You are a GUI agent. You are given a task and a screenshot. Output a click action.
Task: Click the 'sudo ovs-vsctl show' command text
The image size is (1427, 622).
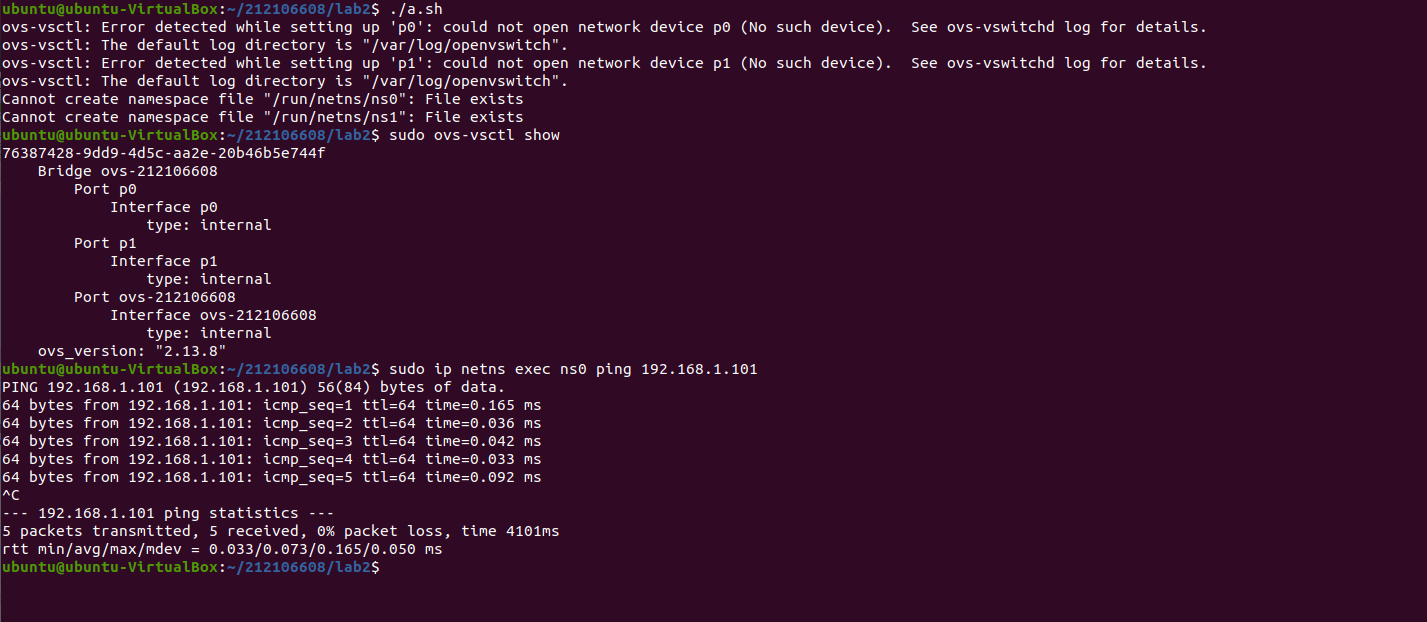tap(474, 135)
